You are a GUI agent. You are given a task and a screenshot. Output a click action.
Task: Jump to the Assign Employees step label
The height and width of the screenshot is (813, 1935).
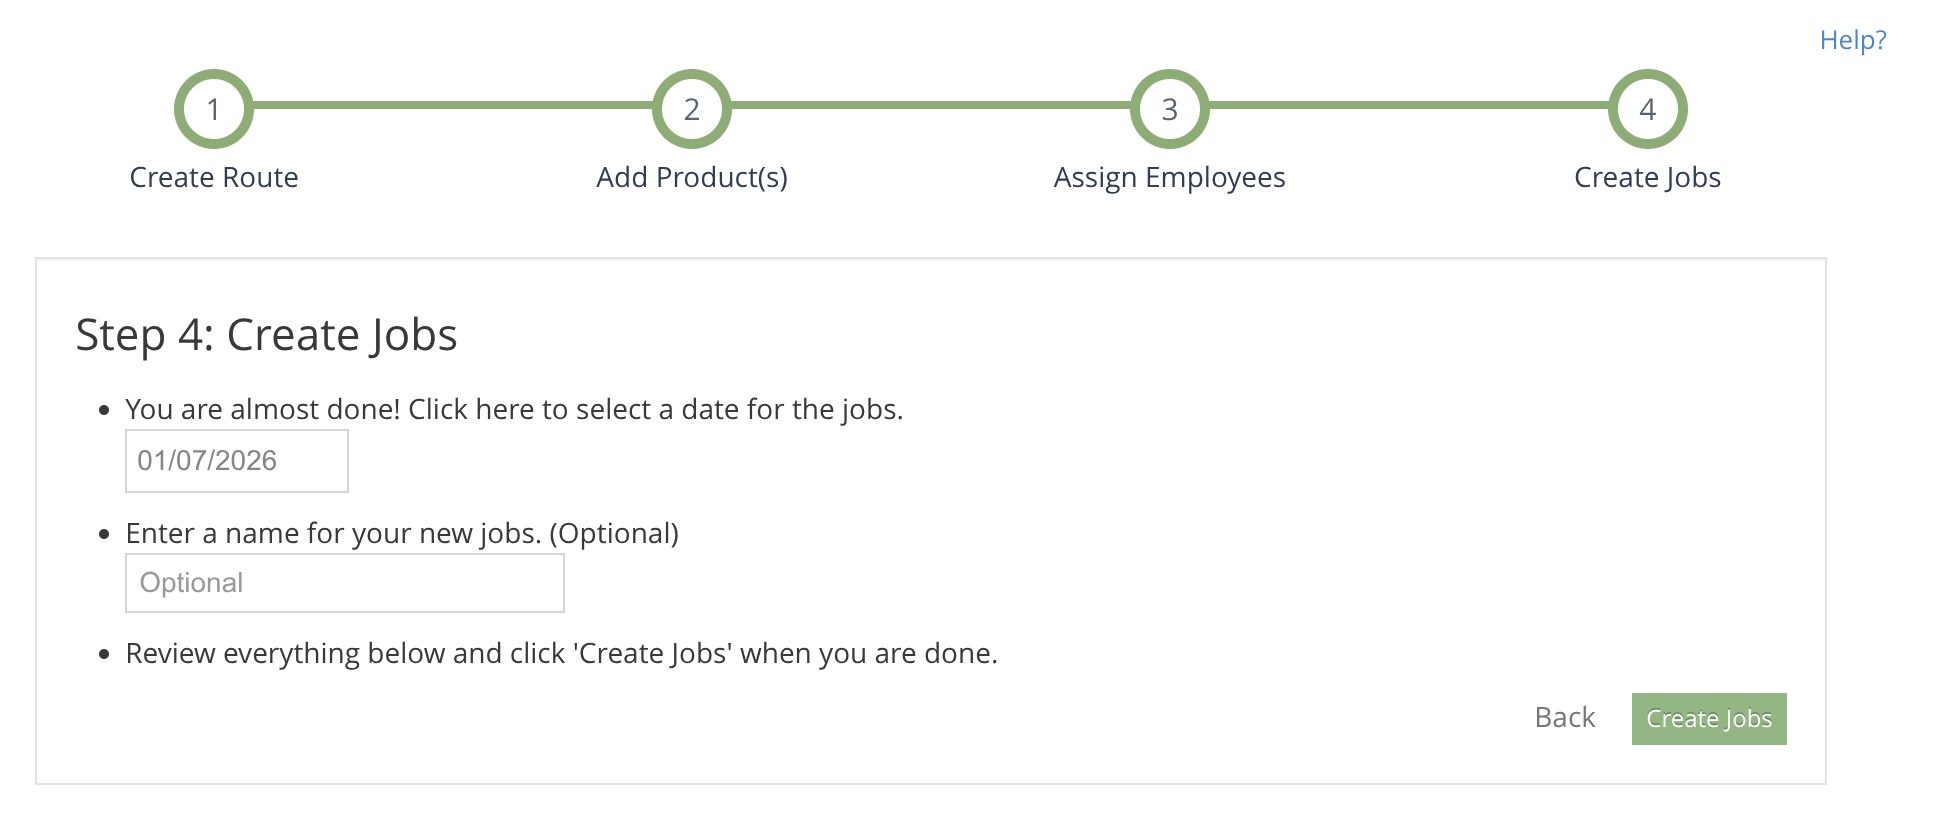tap(1169, 177)
